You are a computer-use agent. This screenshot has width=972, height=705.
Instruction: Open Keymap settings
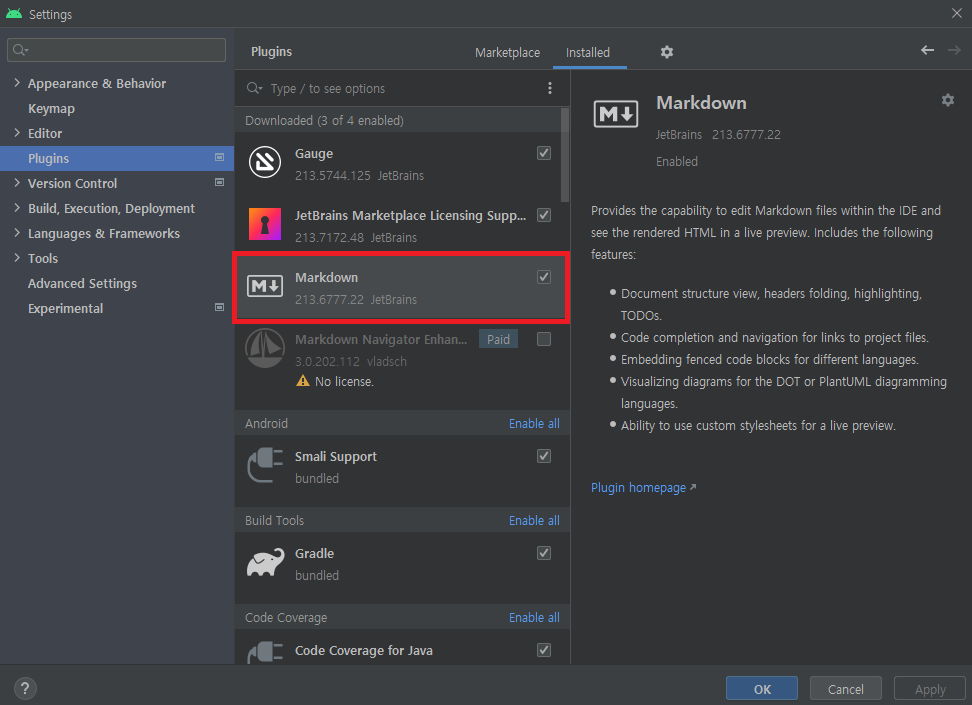click(51, 109)
